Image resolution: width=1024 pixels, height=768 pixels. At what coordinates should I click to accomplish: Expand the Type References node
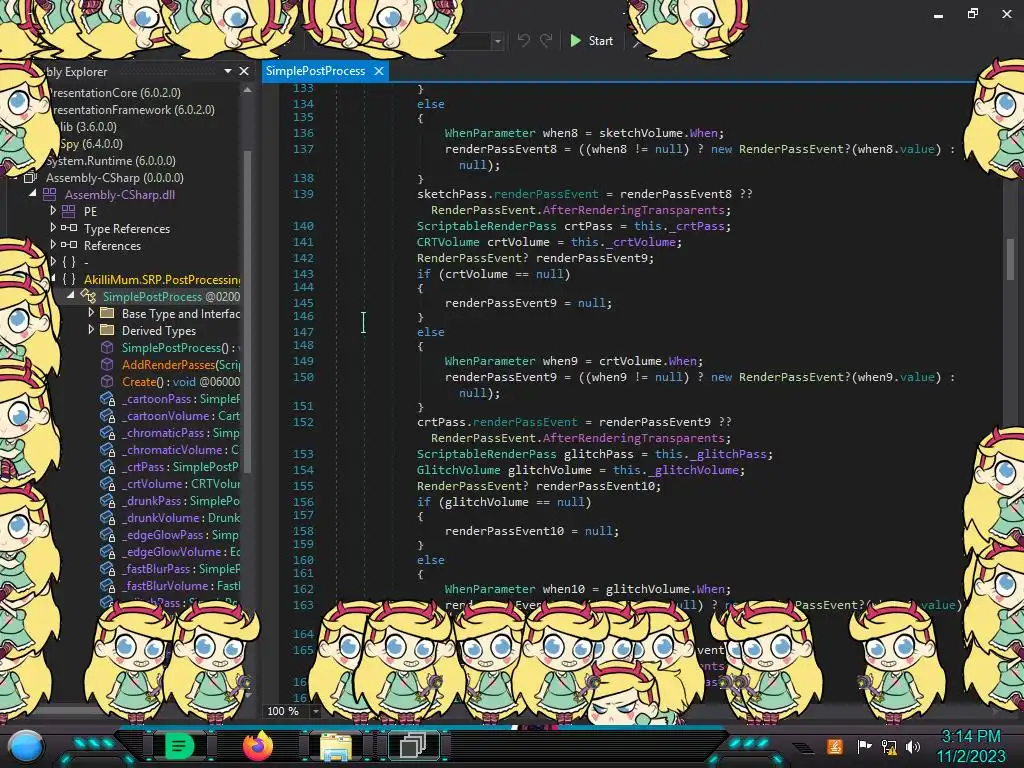[53, 228]
